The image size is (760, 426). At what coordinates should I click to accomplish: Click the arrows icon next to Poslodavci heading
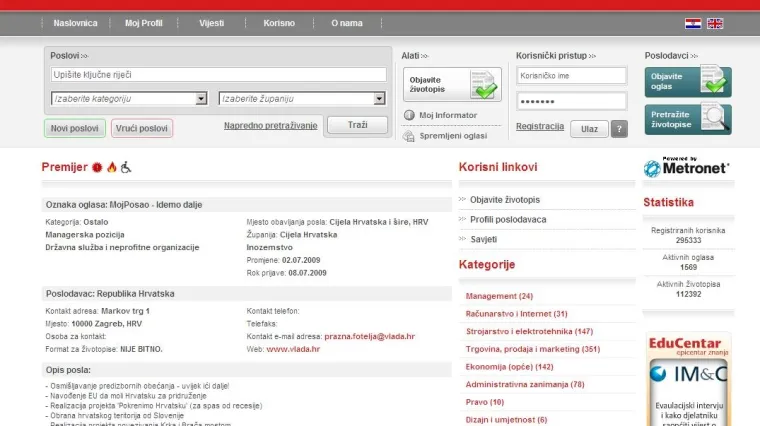pos(694,56)
